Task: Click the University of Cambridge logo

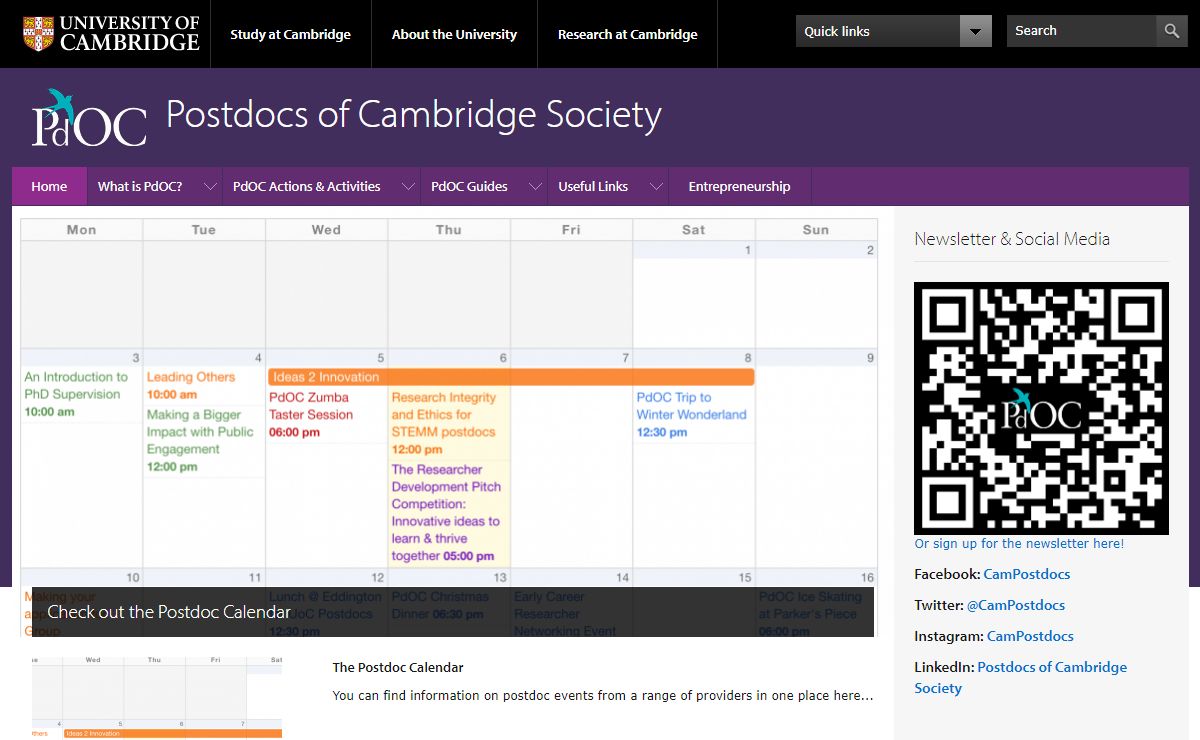Action: tap(111, 33)
